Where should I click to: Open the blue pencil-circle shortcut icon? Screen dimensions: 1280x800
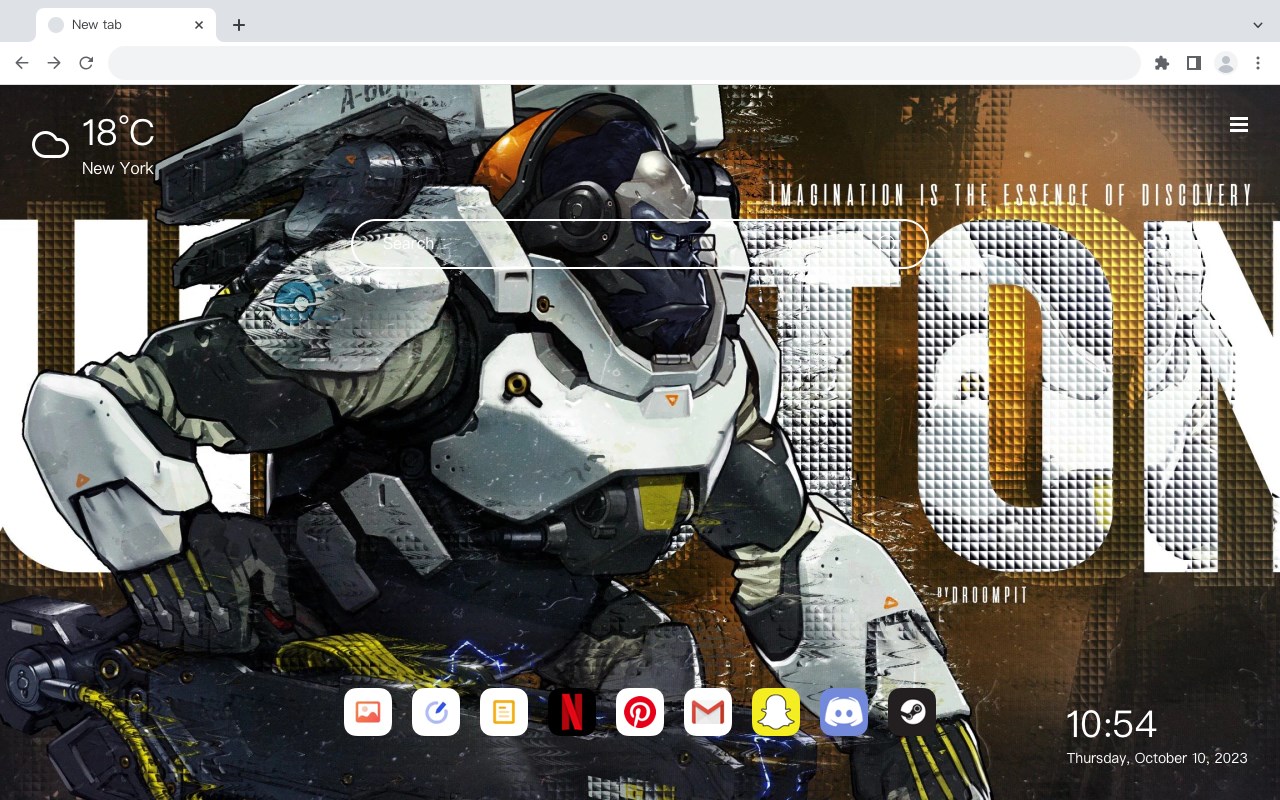coord(436,712)
